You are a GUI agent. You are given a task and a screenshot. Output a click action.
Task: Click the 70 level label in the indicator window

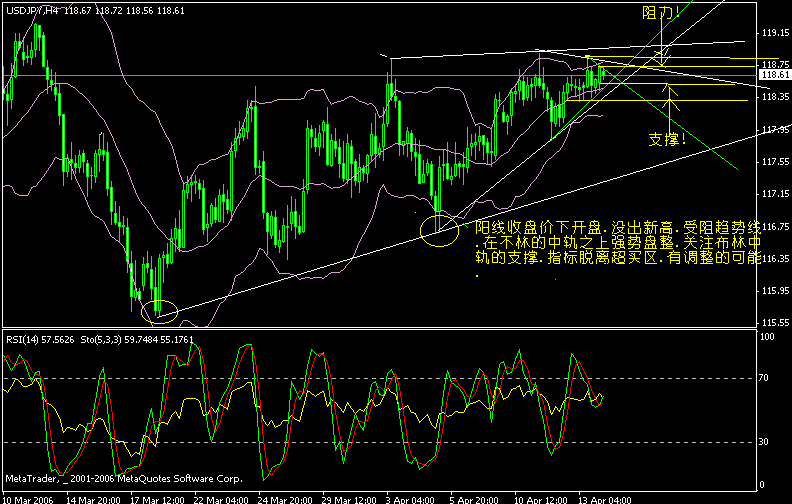tap(763, 378)
